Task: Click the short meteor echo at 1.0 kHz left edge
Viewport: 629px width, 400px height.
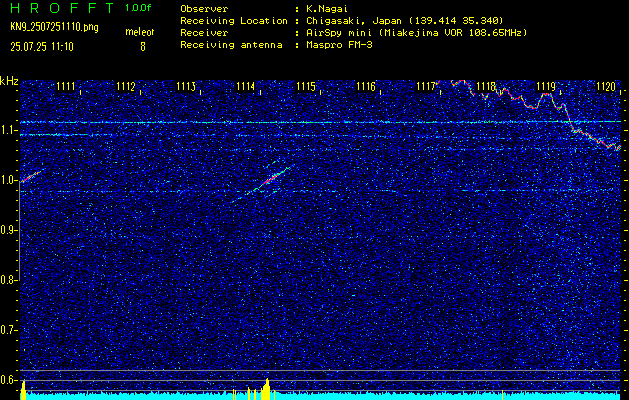Action: [x=31, y=176]
